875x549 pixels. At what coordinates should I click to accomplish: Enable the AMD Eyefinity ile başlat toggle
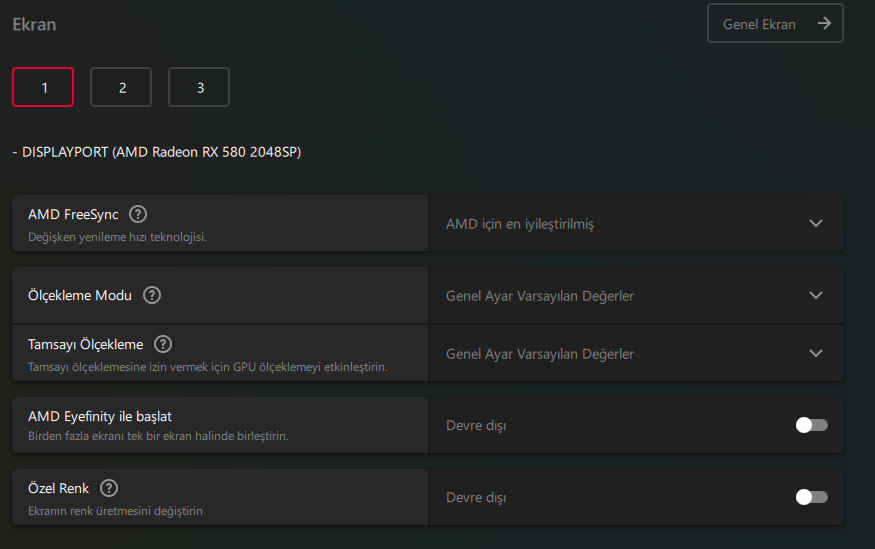(811, 425)
